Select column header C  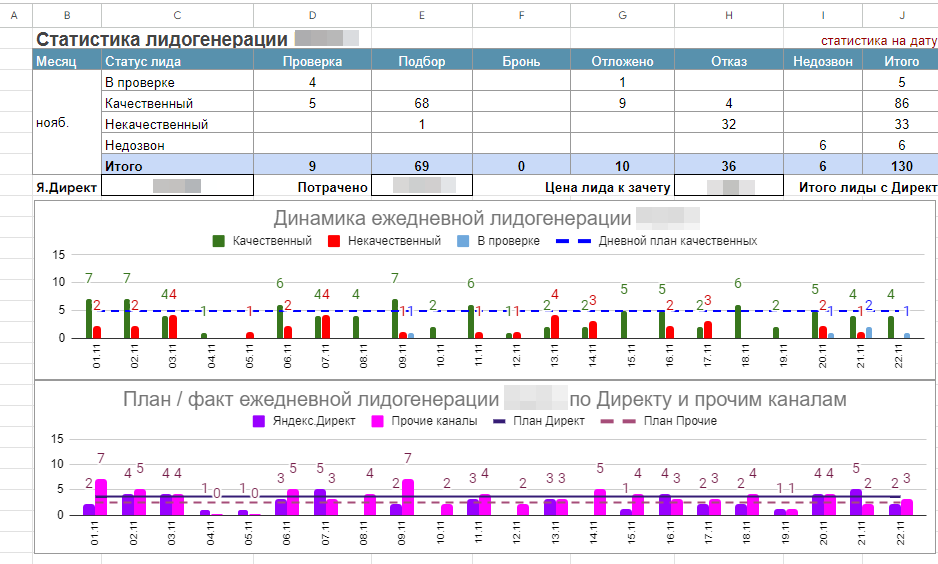[x=177, y=15]
